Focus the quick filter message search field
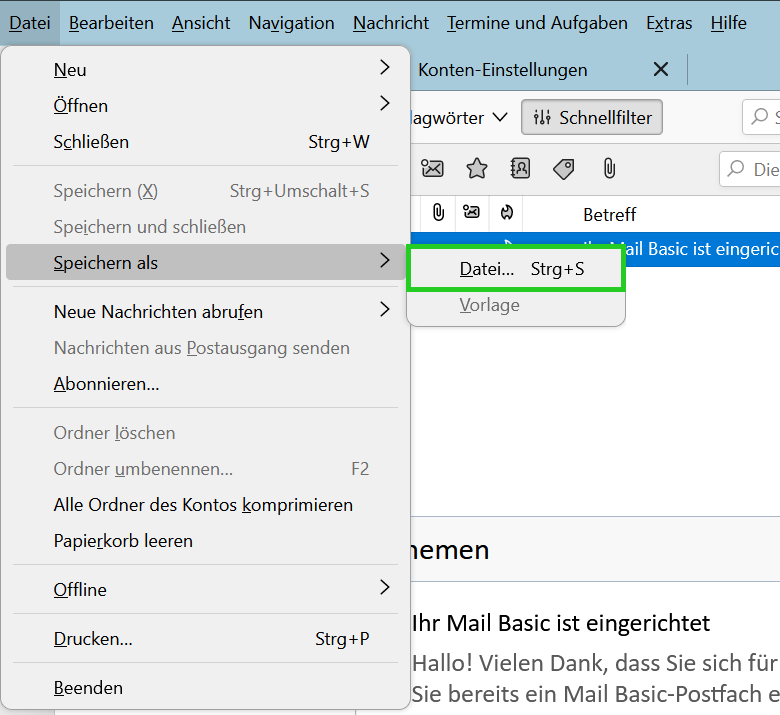Screen dimensions: 780x715 point(750,169)
